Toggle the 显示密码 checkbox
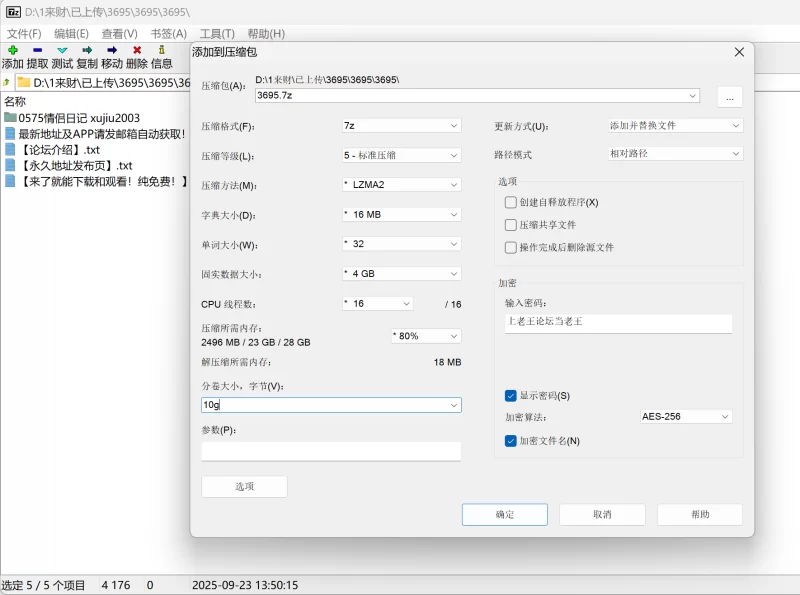Image resolution: width=800 pixels, height=595 pixels. 511,396
